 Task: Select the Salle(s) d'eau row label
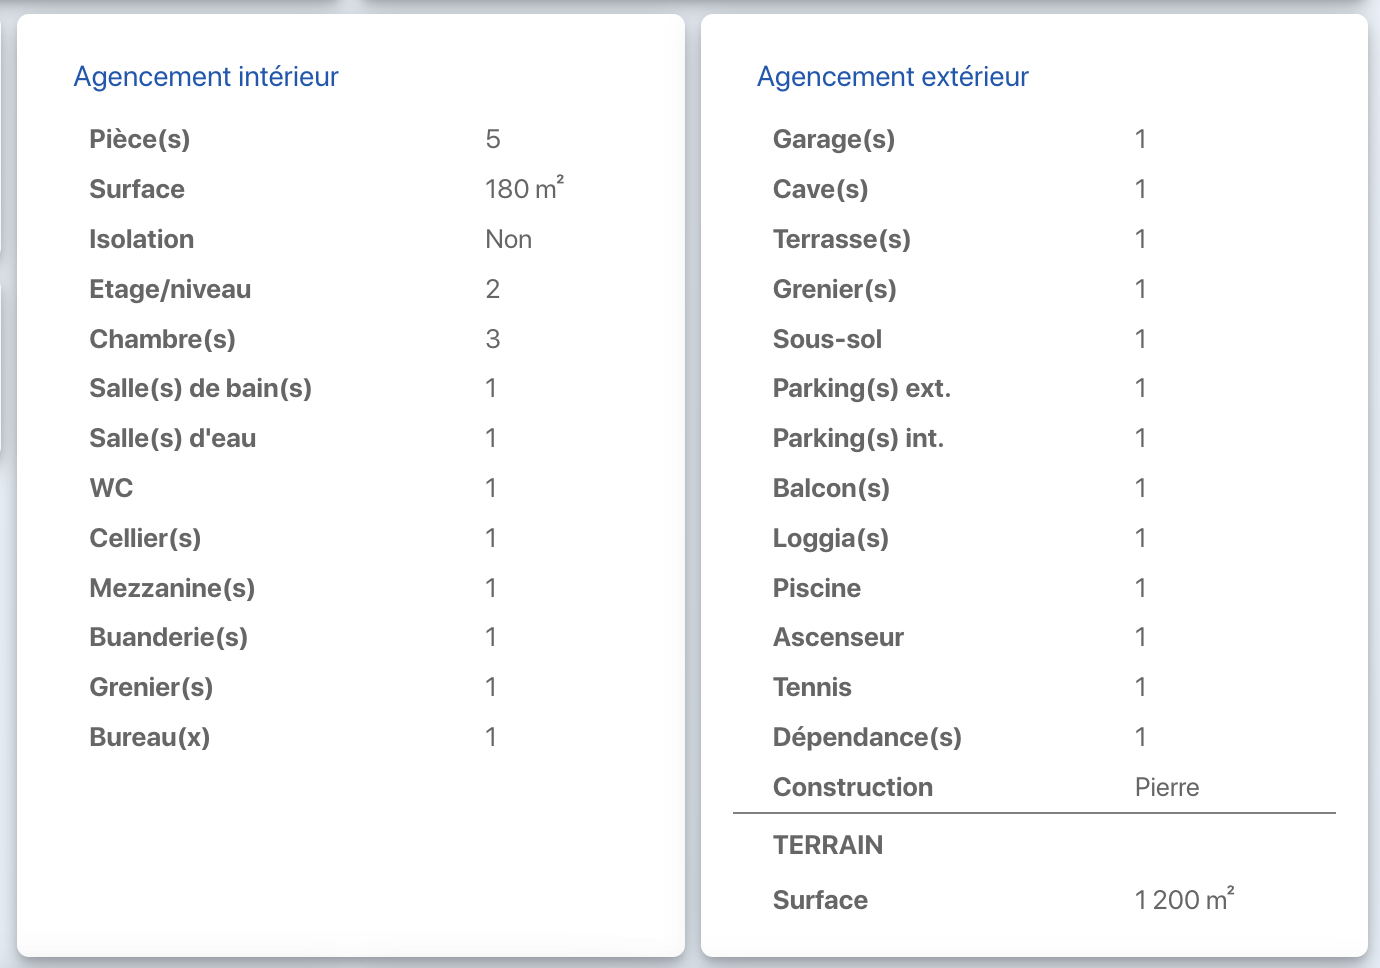coord(172,438)
